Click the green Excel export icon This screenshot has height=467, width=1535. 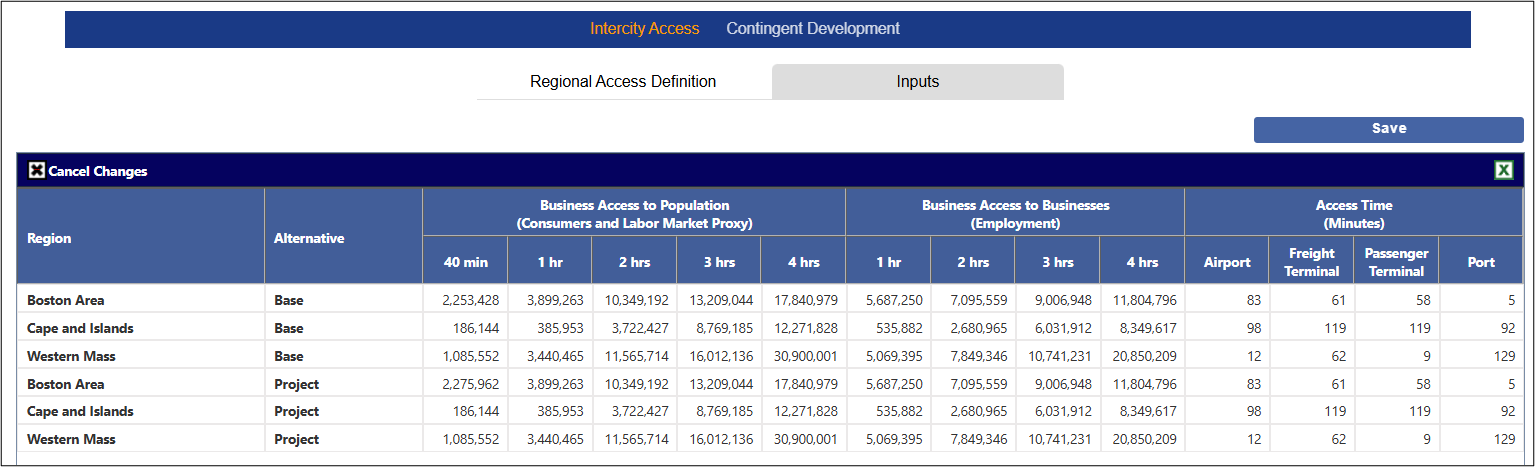(x=1503, y=170)
